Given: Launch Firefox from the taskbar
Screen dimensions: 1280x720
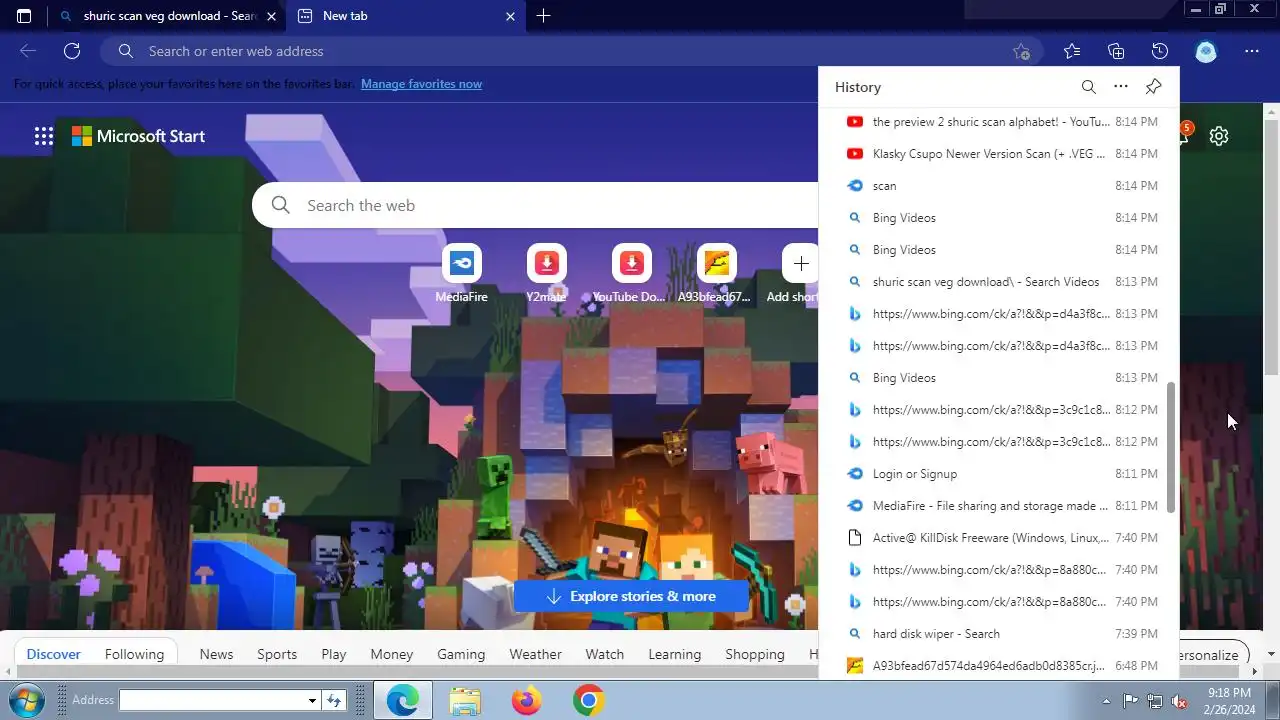Looking at the screenshot, I should pyautogui.click(x=526, y=700).
